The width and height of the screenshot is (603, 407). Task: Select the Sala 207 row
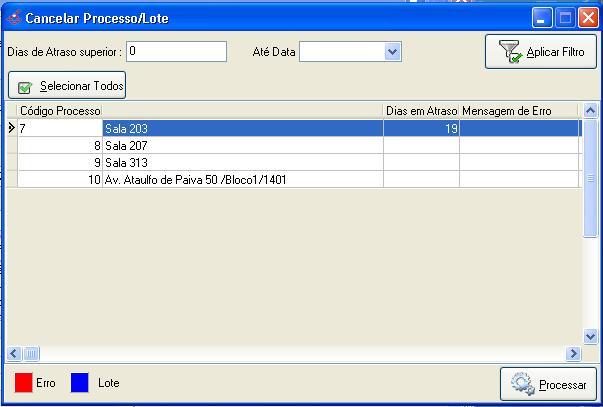pos(242,145)
